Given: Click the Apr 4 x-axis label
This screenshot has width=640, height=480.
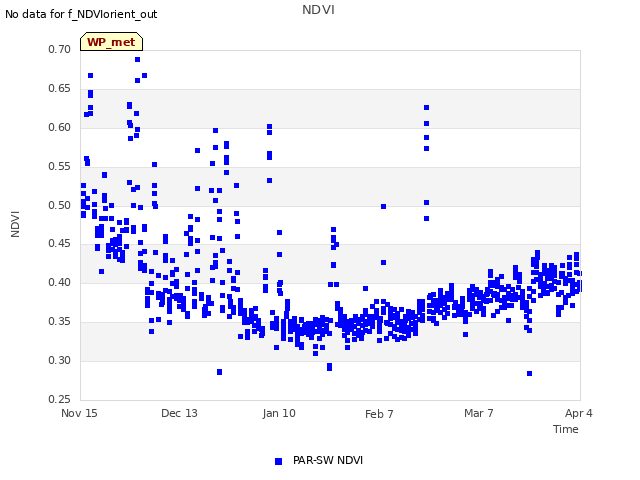Looking at the screenshot, I should pyautogui.click(x=579, y=413).
